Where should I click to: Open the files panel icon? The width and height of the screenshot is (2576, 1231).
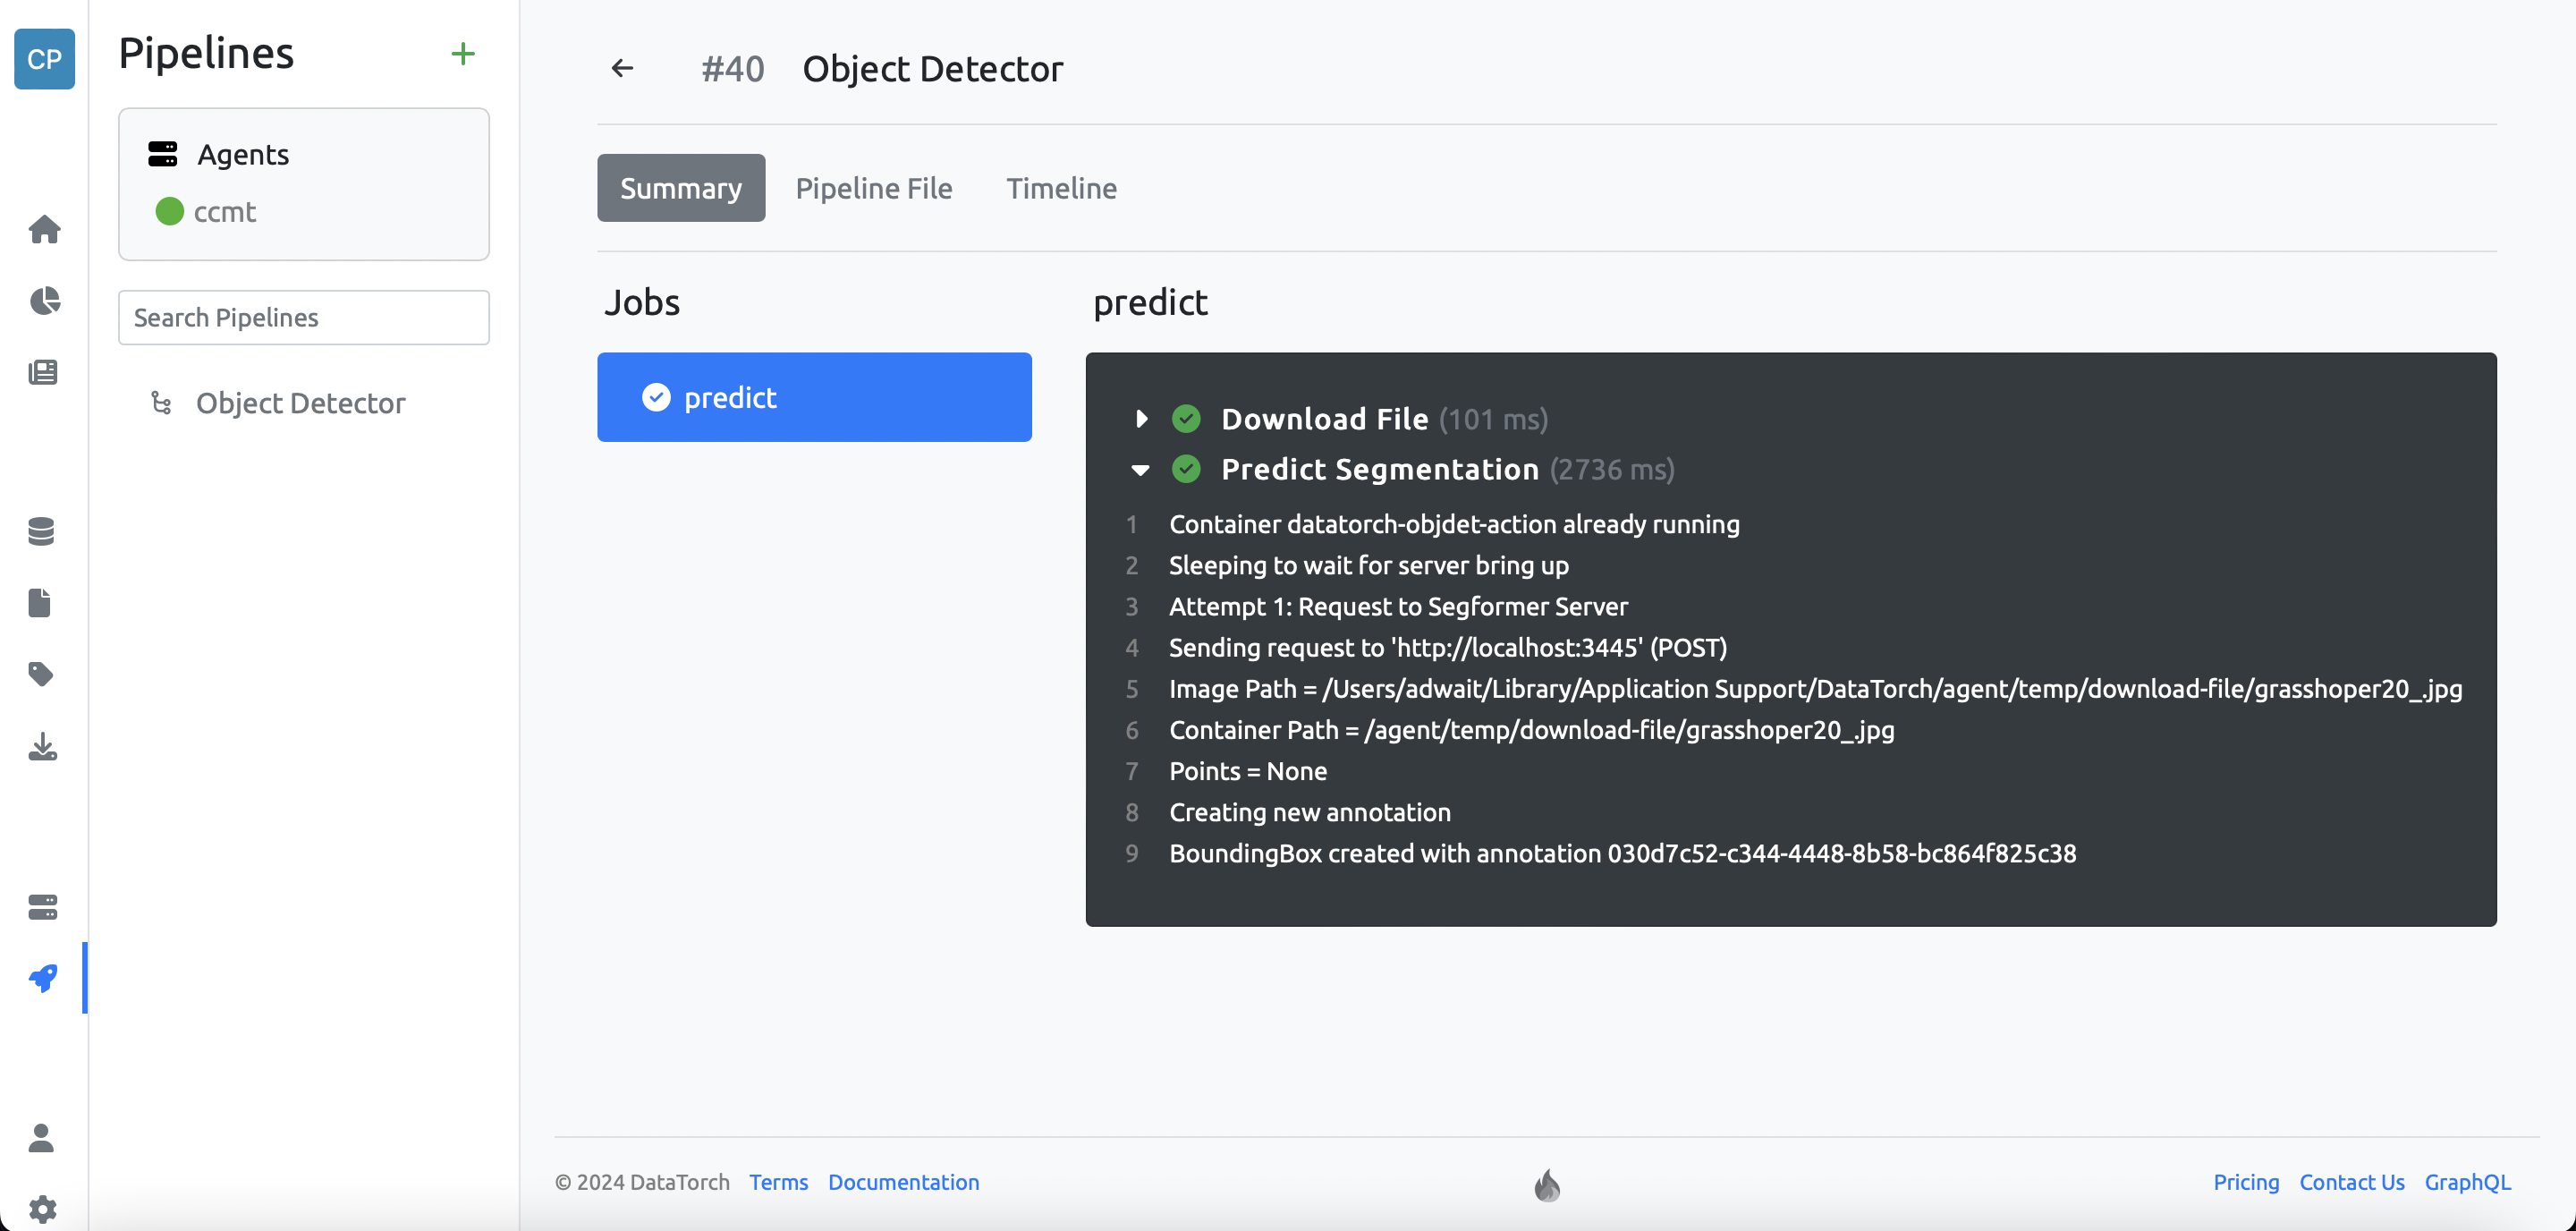[41, 602]
